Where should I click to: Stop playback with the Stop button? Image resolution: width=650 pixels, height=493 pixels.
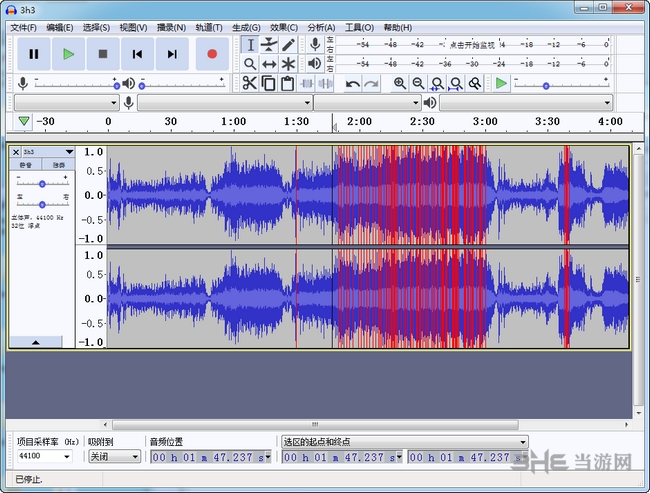click(x=103, y=54)
